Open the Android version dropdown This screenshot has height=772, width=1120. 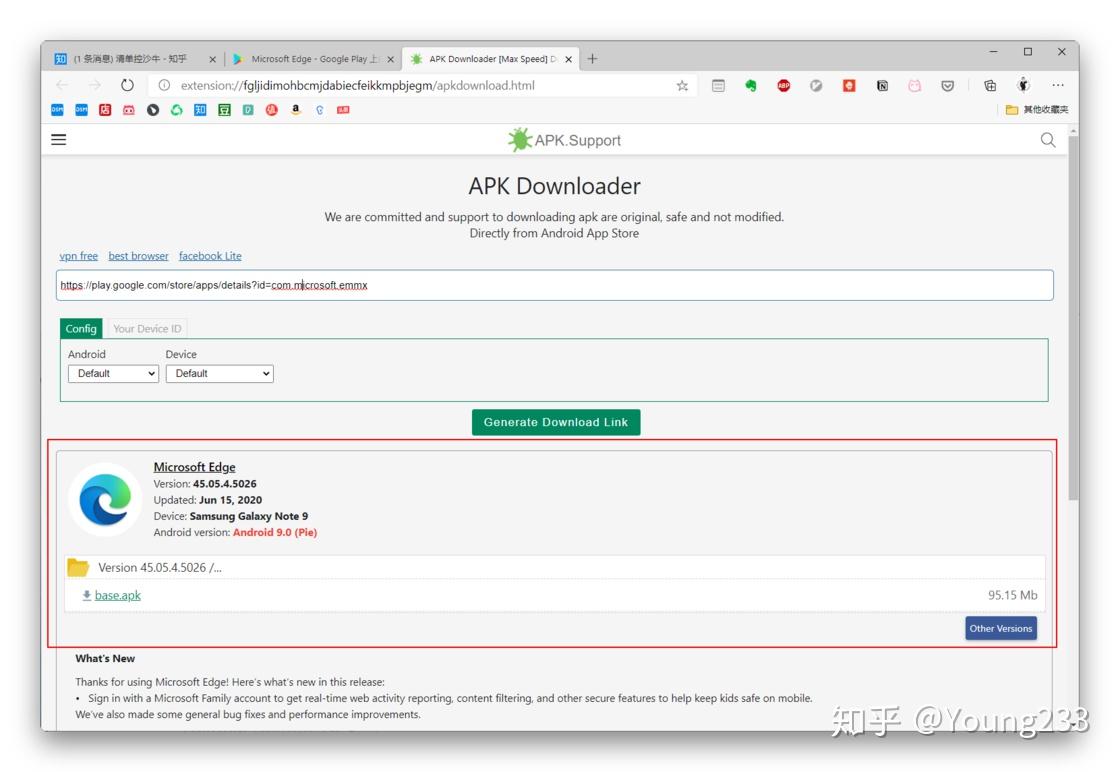(114, 374)
